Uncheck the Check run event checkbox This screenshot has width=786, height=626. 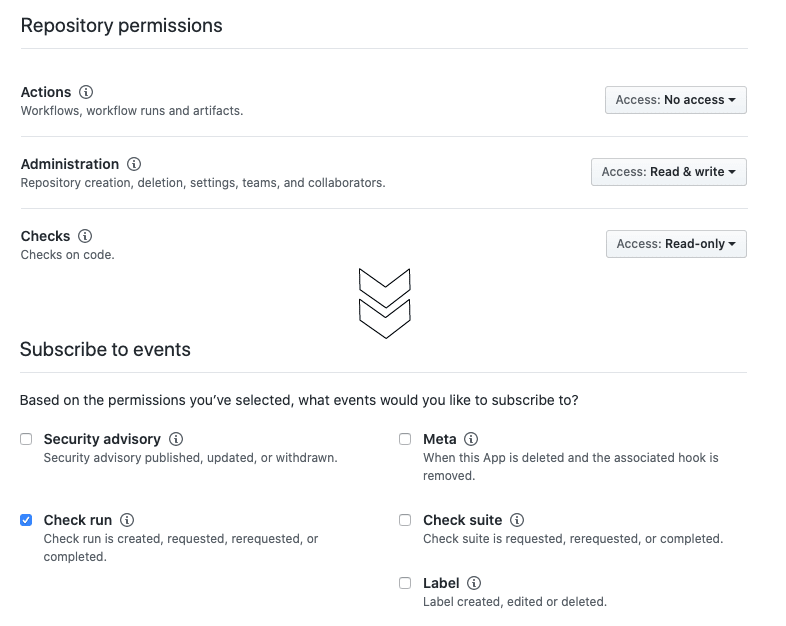point(26,520)
